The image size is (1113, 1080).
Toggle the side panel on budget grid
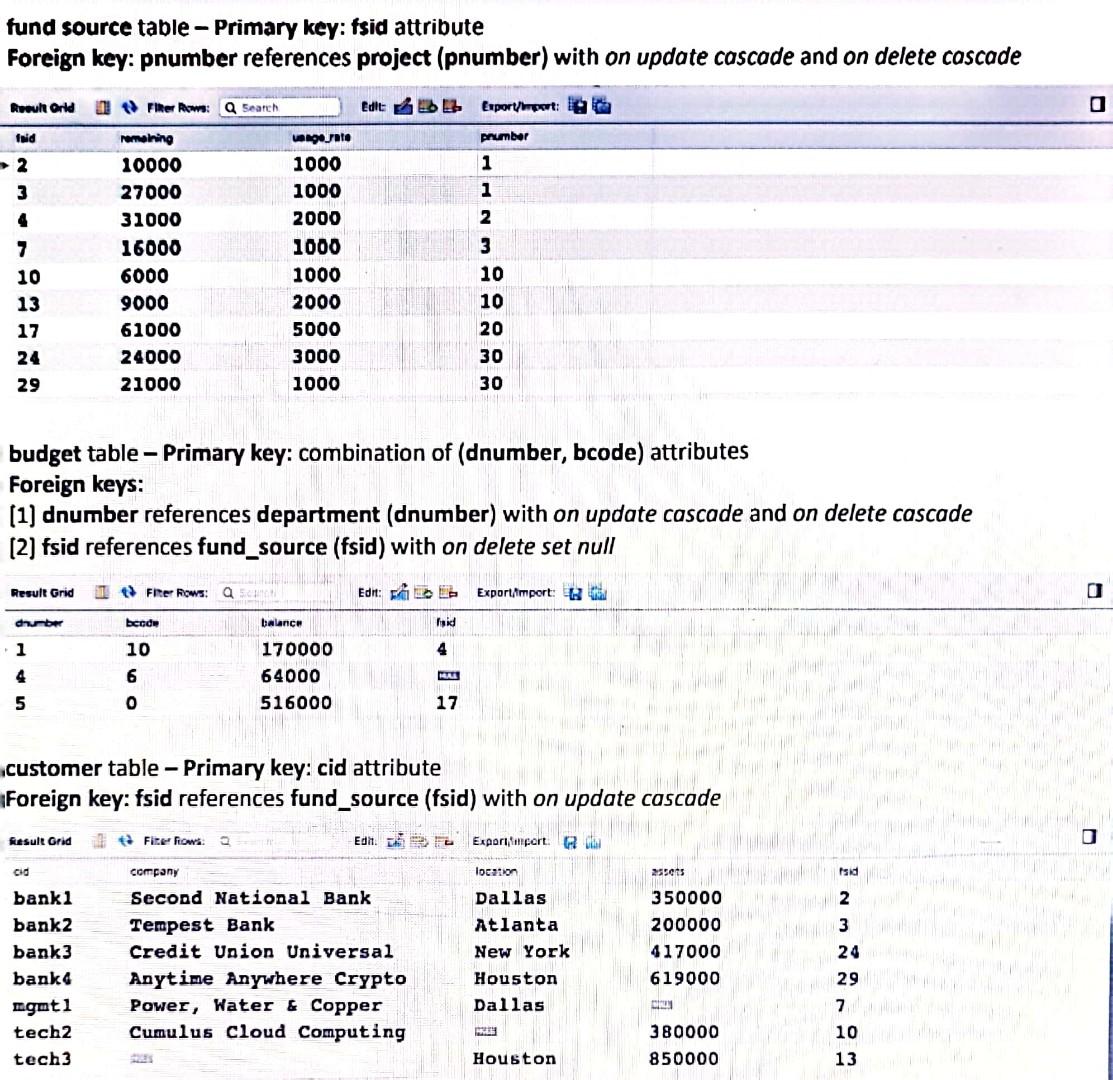pyautogui.click(x=1096, y=590)
